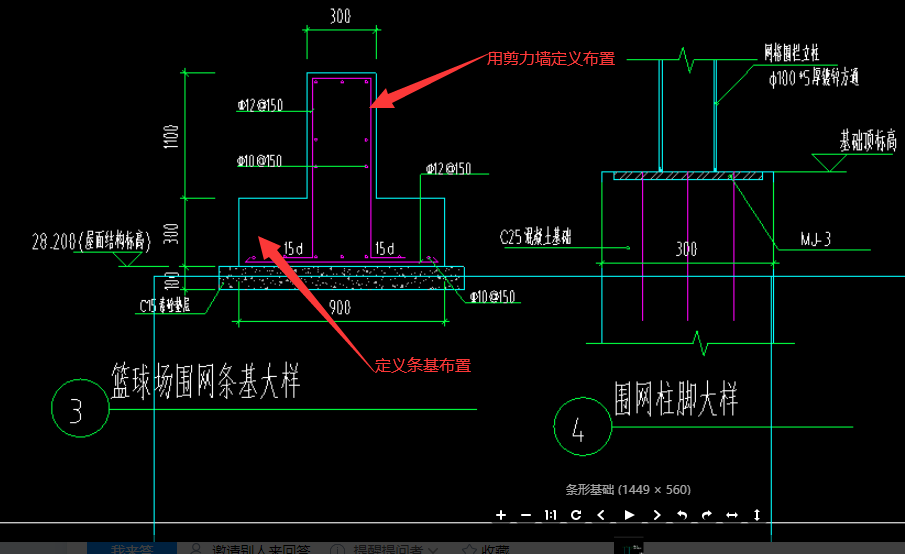This screenshot has width=905, height=554.
Task: Click the red note 用剪力墙定义布置
Action: tap(551, 59)
